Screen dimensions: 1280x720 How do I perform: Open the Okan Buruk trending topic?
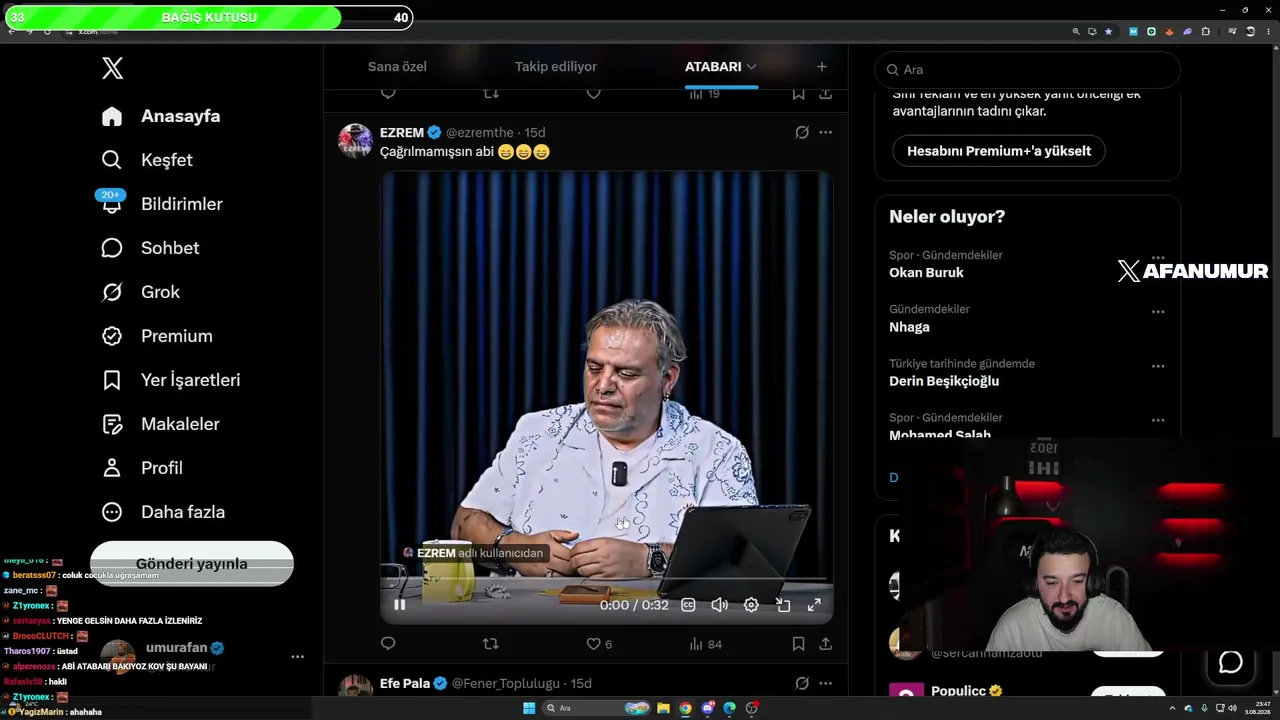[926, 272]
